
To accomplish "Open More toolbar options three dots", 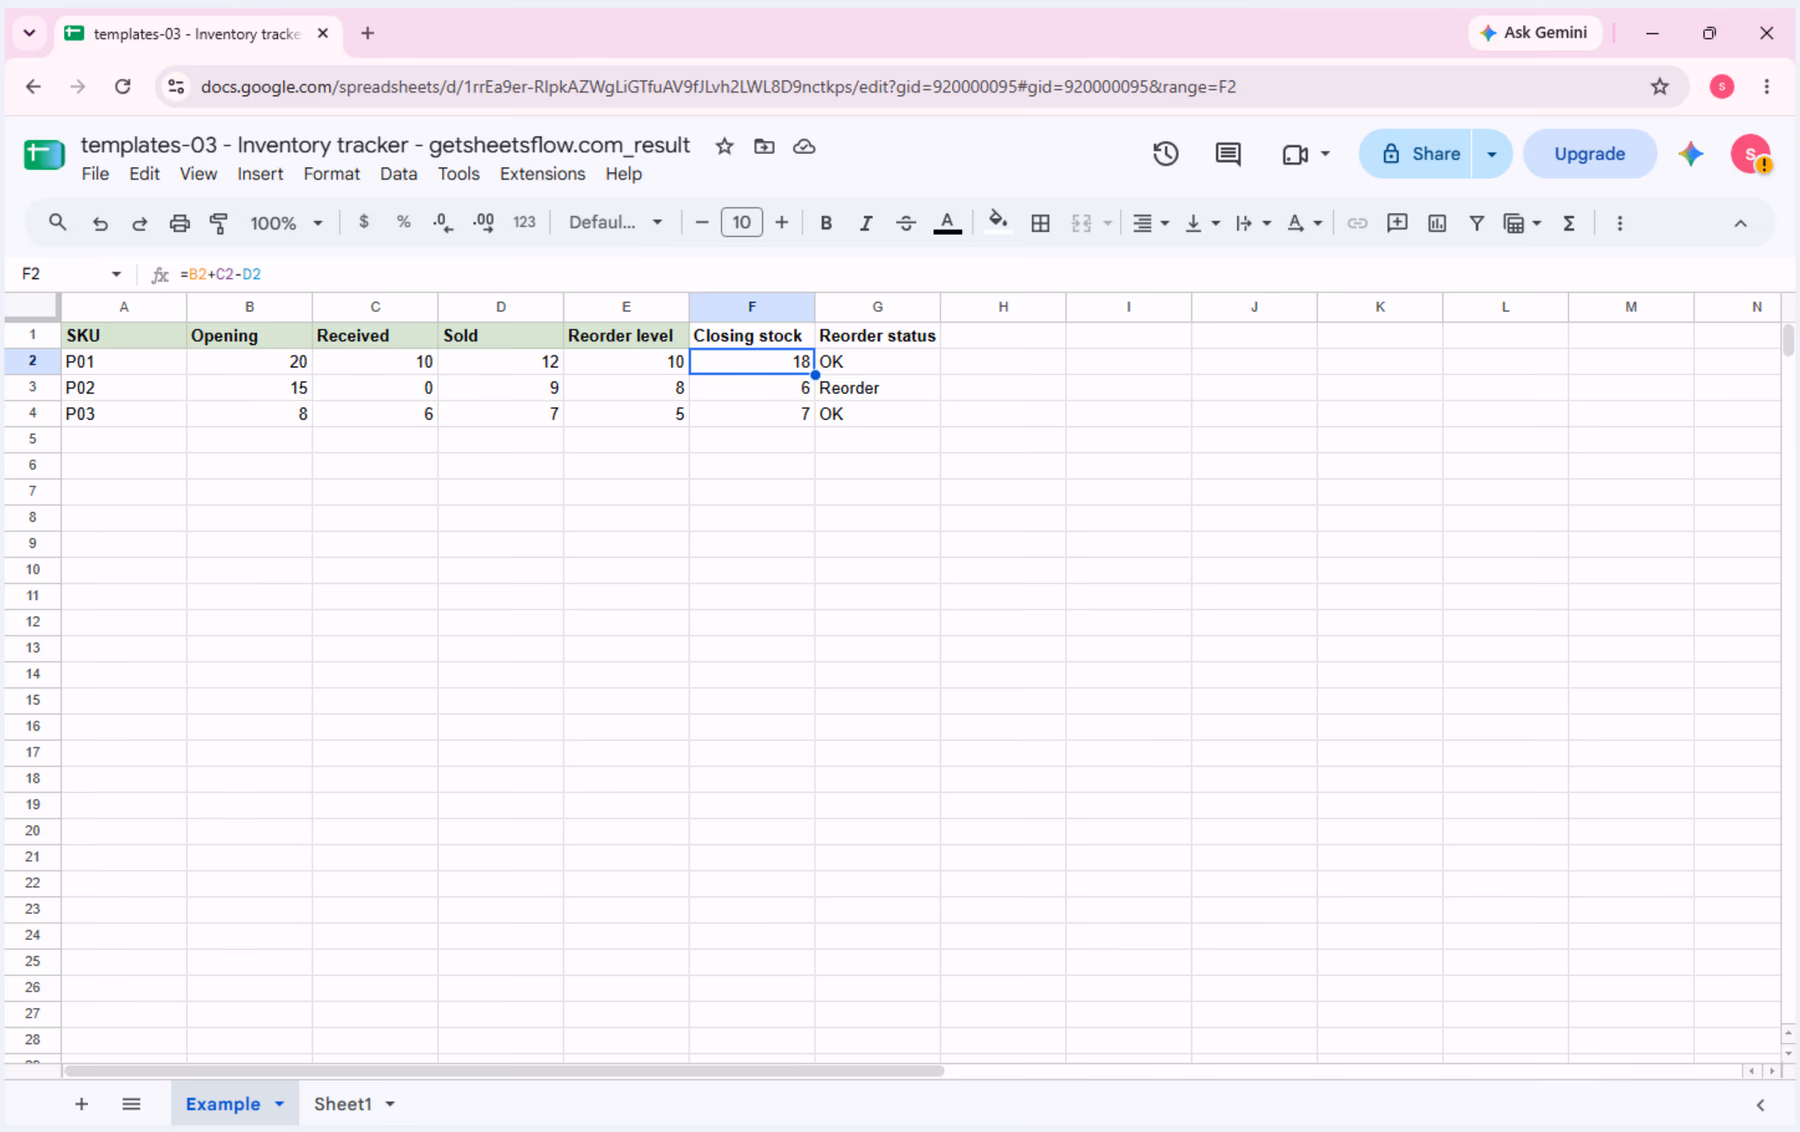I will pos(1620,223).
